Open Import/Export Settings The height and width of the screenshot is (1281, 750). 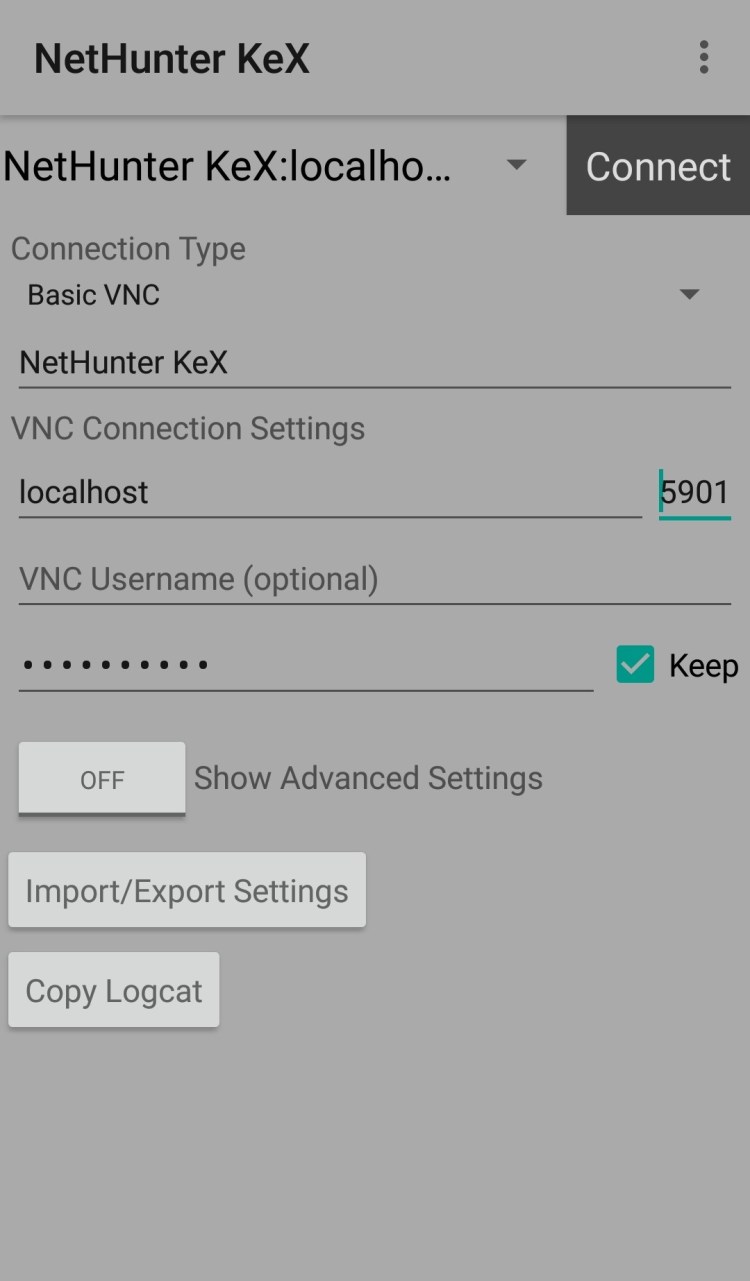(187, 891)
